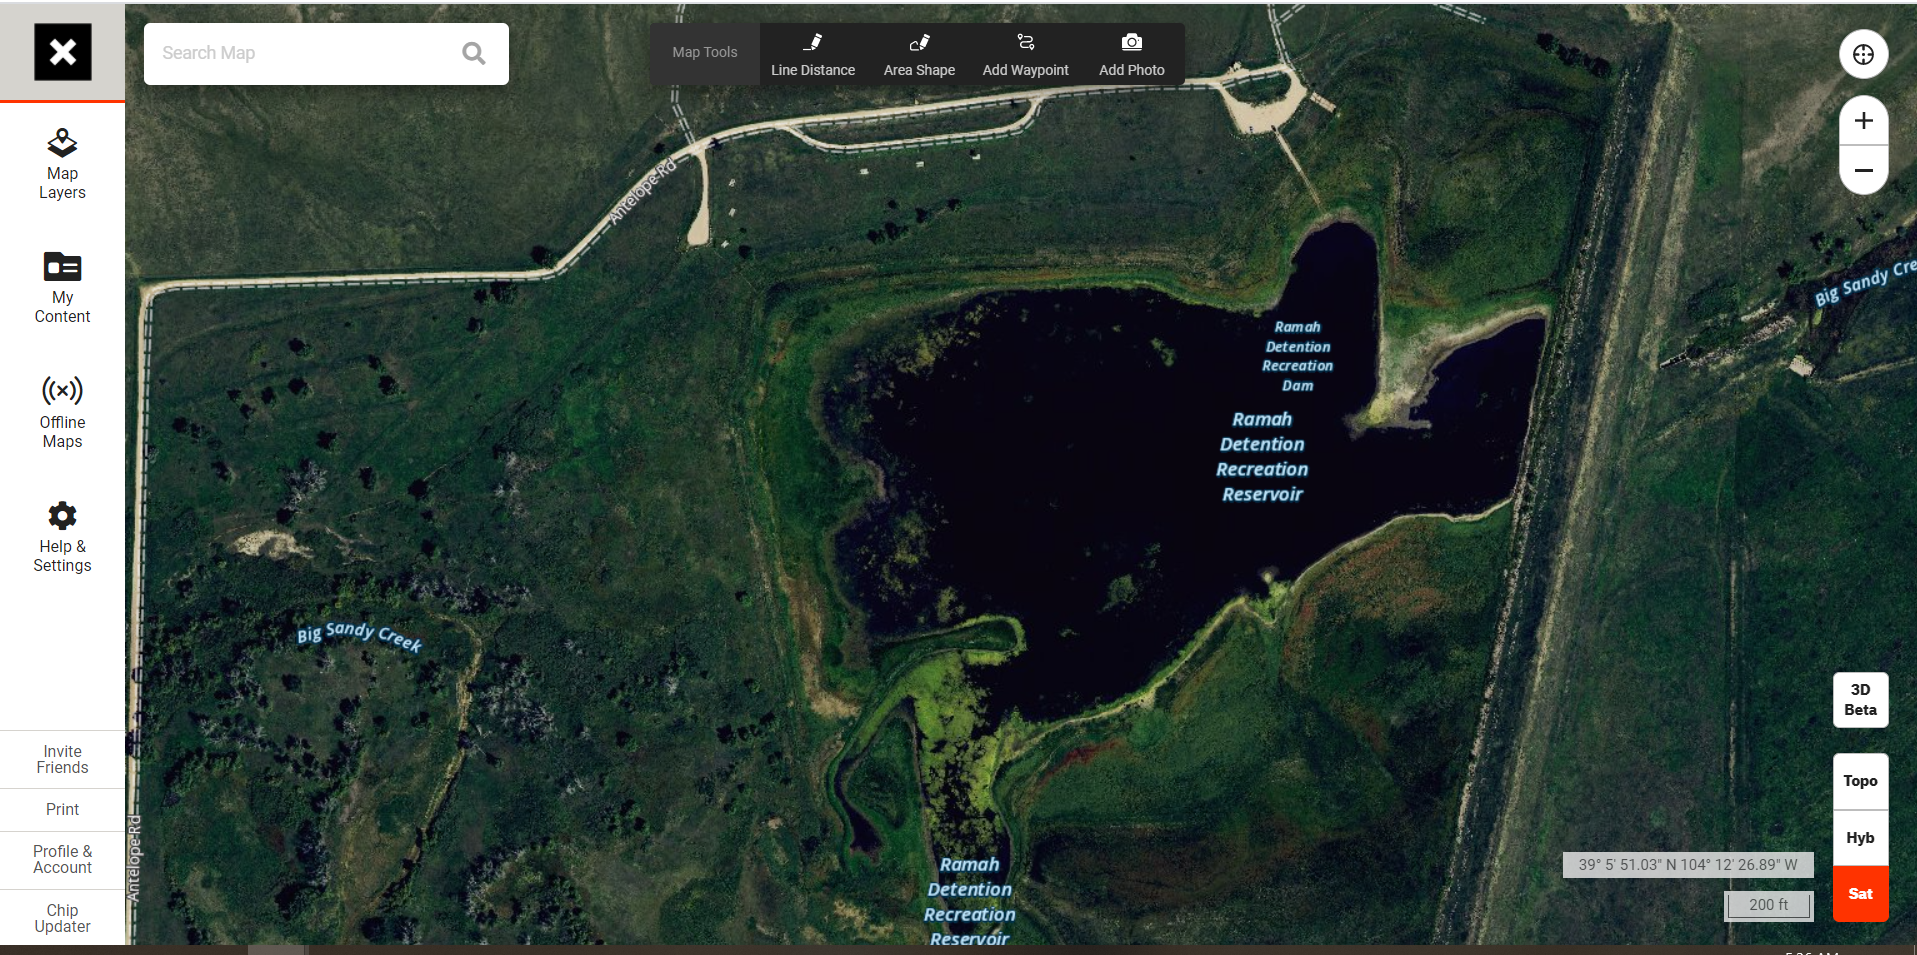Select the Area Shape tool
This screenshot has width=1917, height=955.
click(918, 54)
